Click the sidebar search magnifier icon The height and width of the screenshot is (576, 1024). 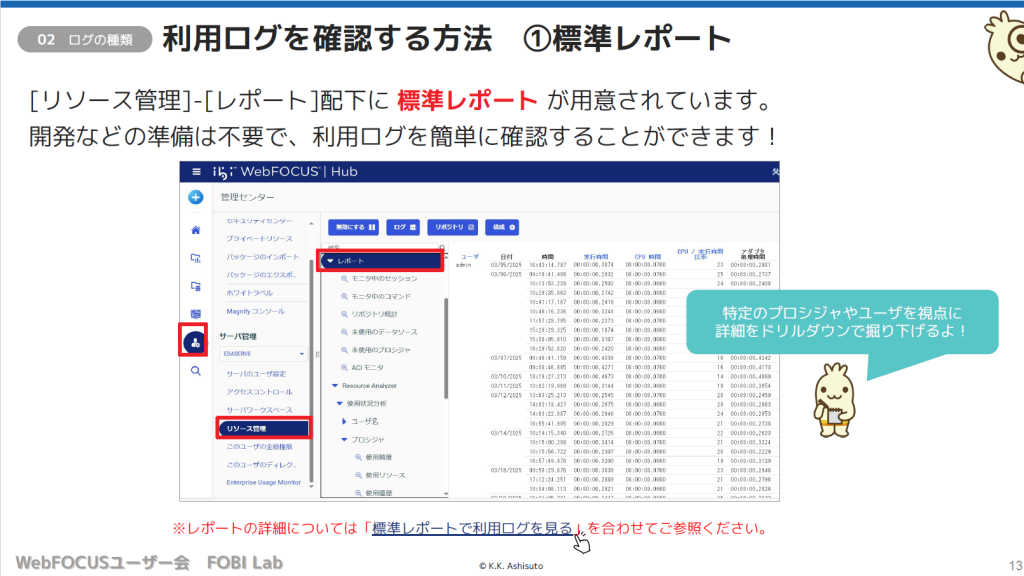[x=195, y=371]
